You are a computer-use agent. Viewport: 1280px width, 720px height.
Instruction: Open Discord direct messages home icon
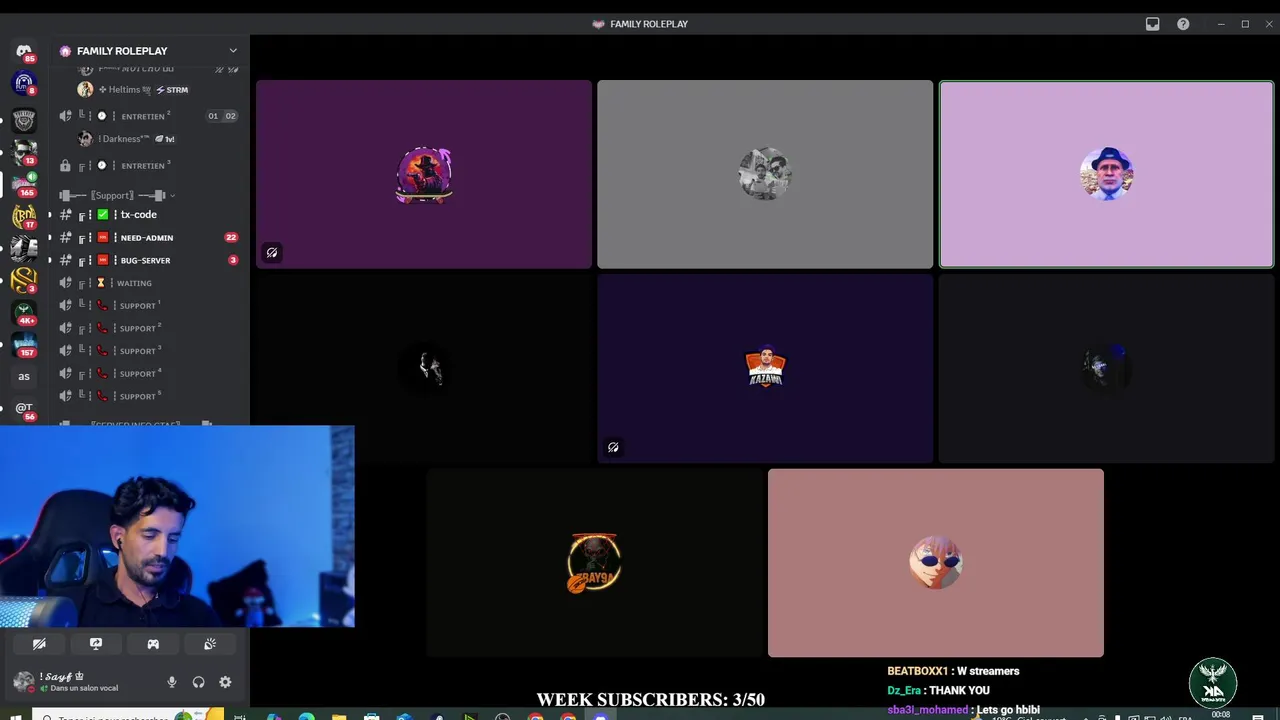coord(24,51)
